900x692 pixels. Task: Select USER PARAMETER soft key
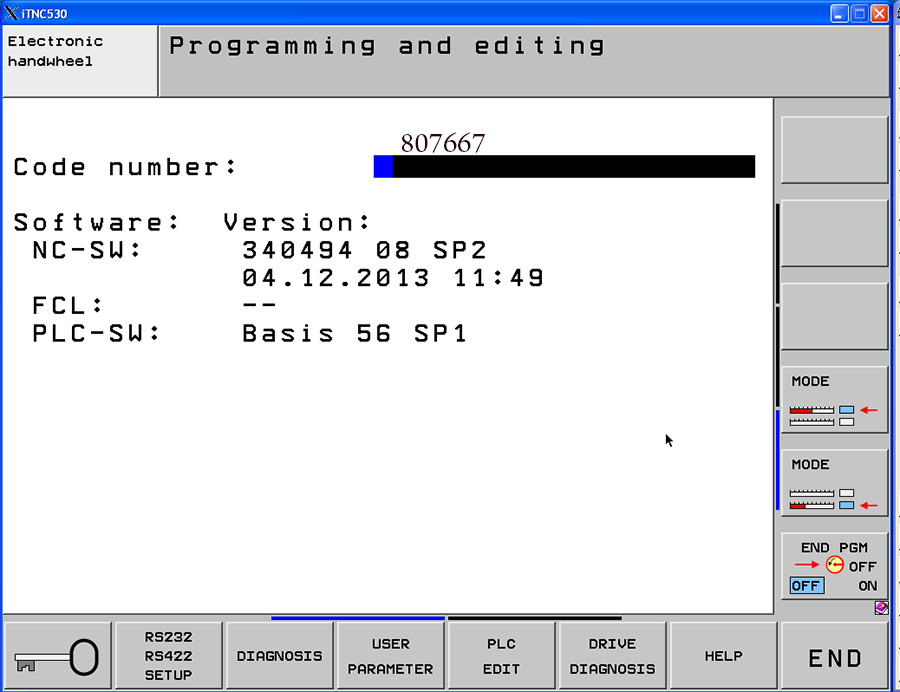pos(390,656)
